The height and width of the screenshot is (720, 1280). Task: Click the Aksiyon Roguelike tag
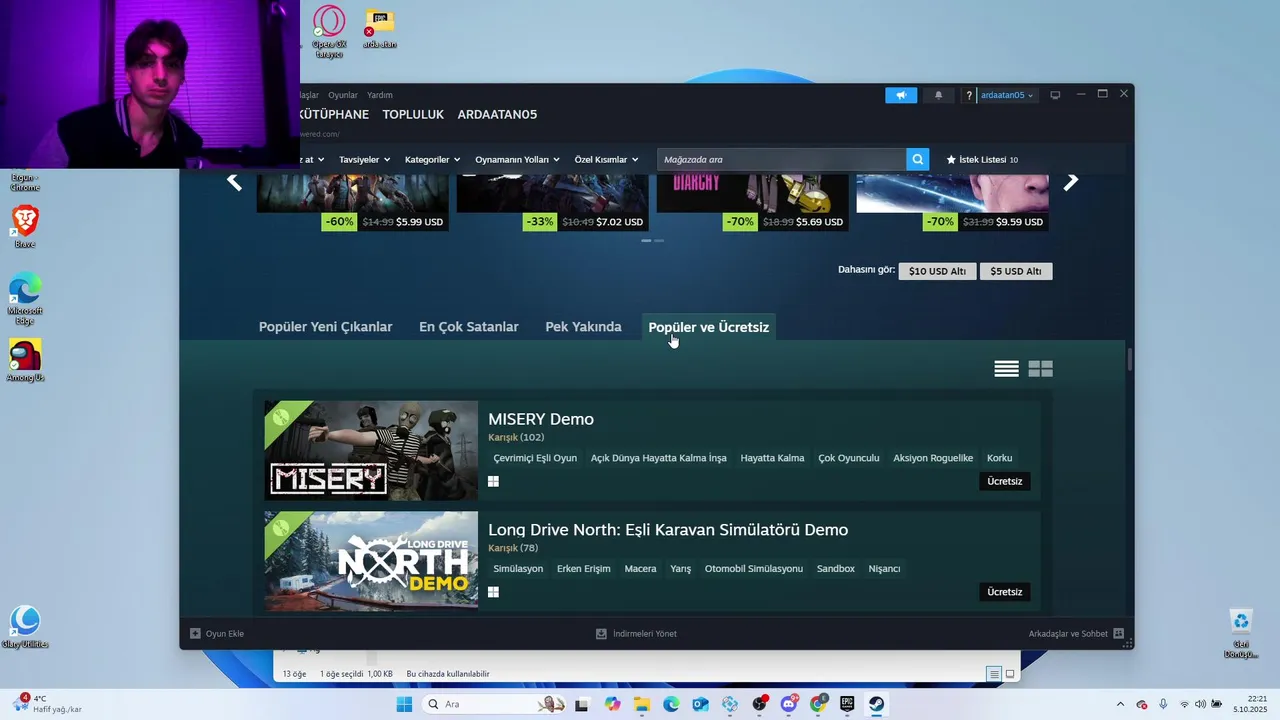tap(933, 458)
